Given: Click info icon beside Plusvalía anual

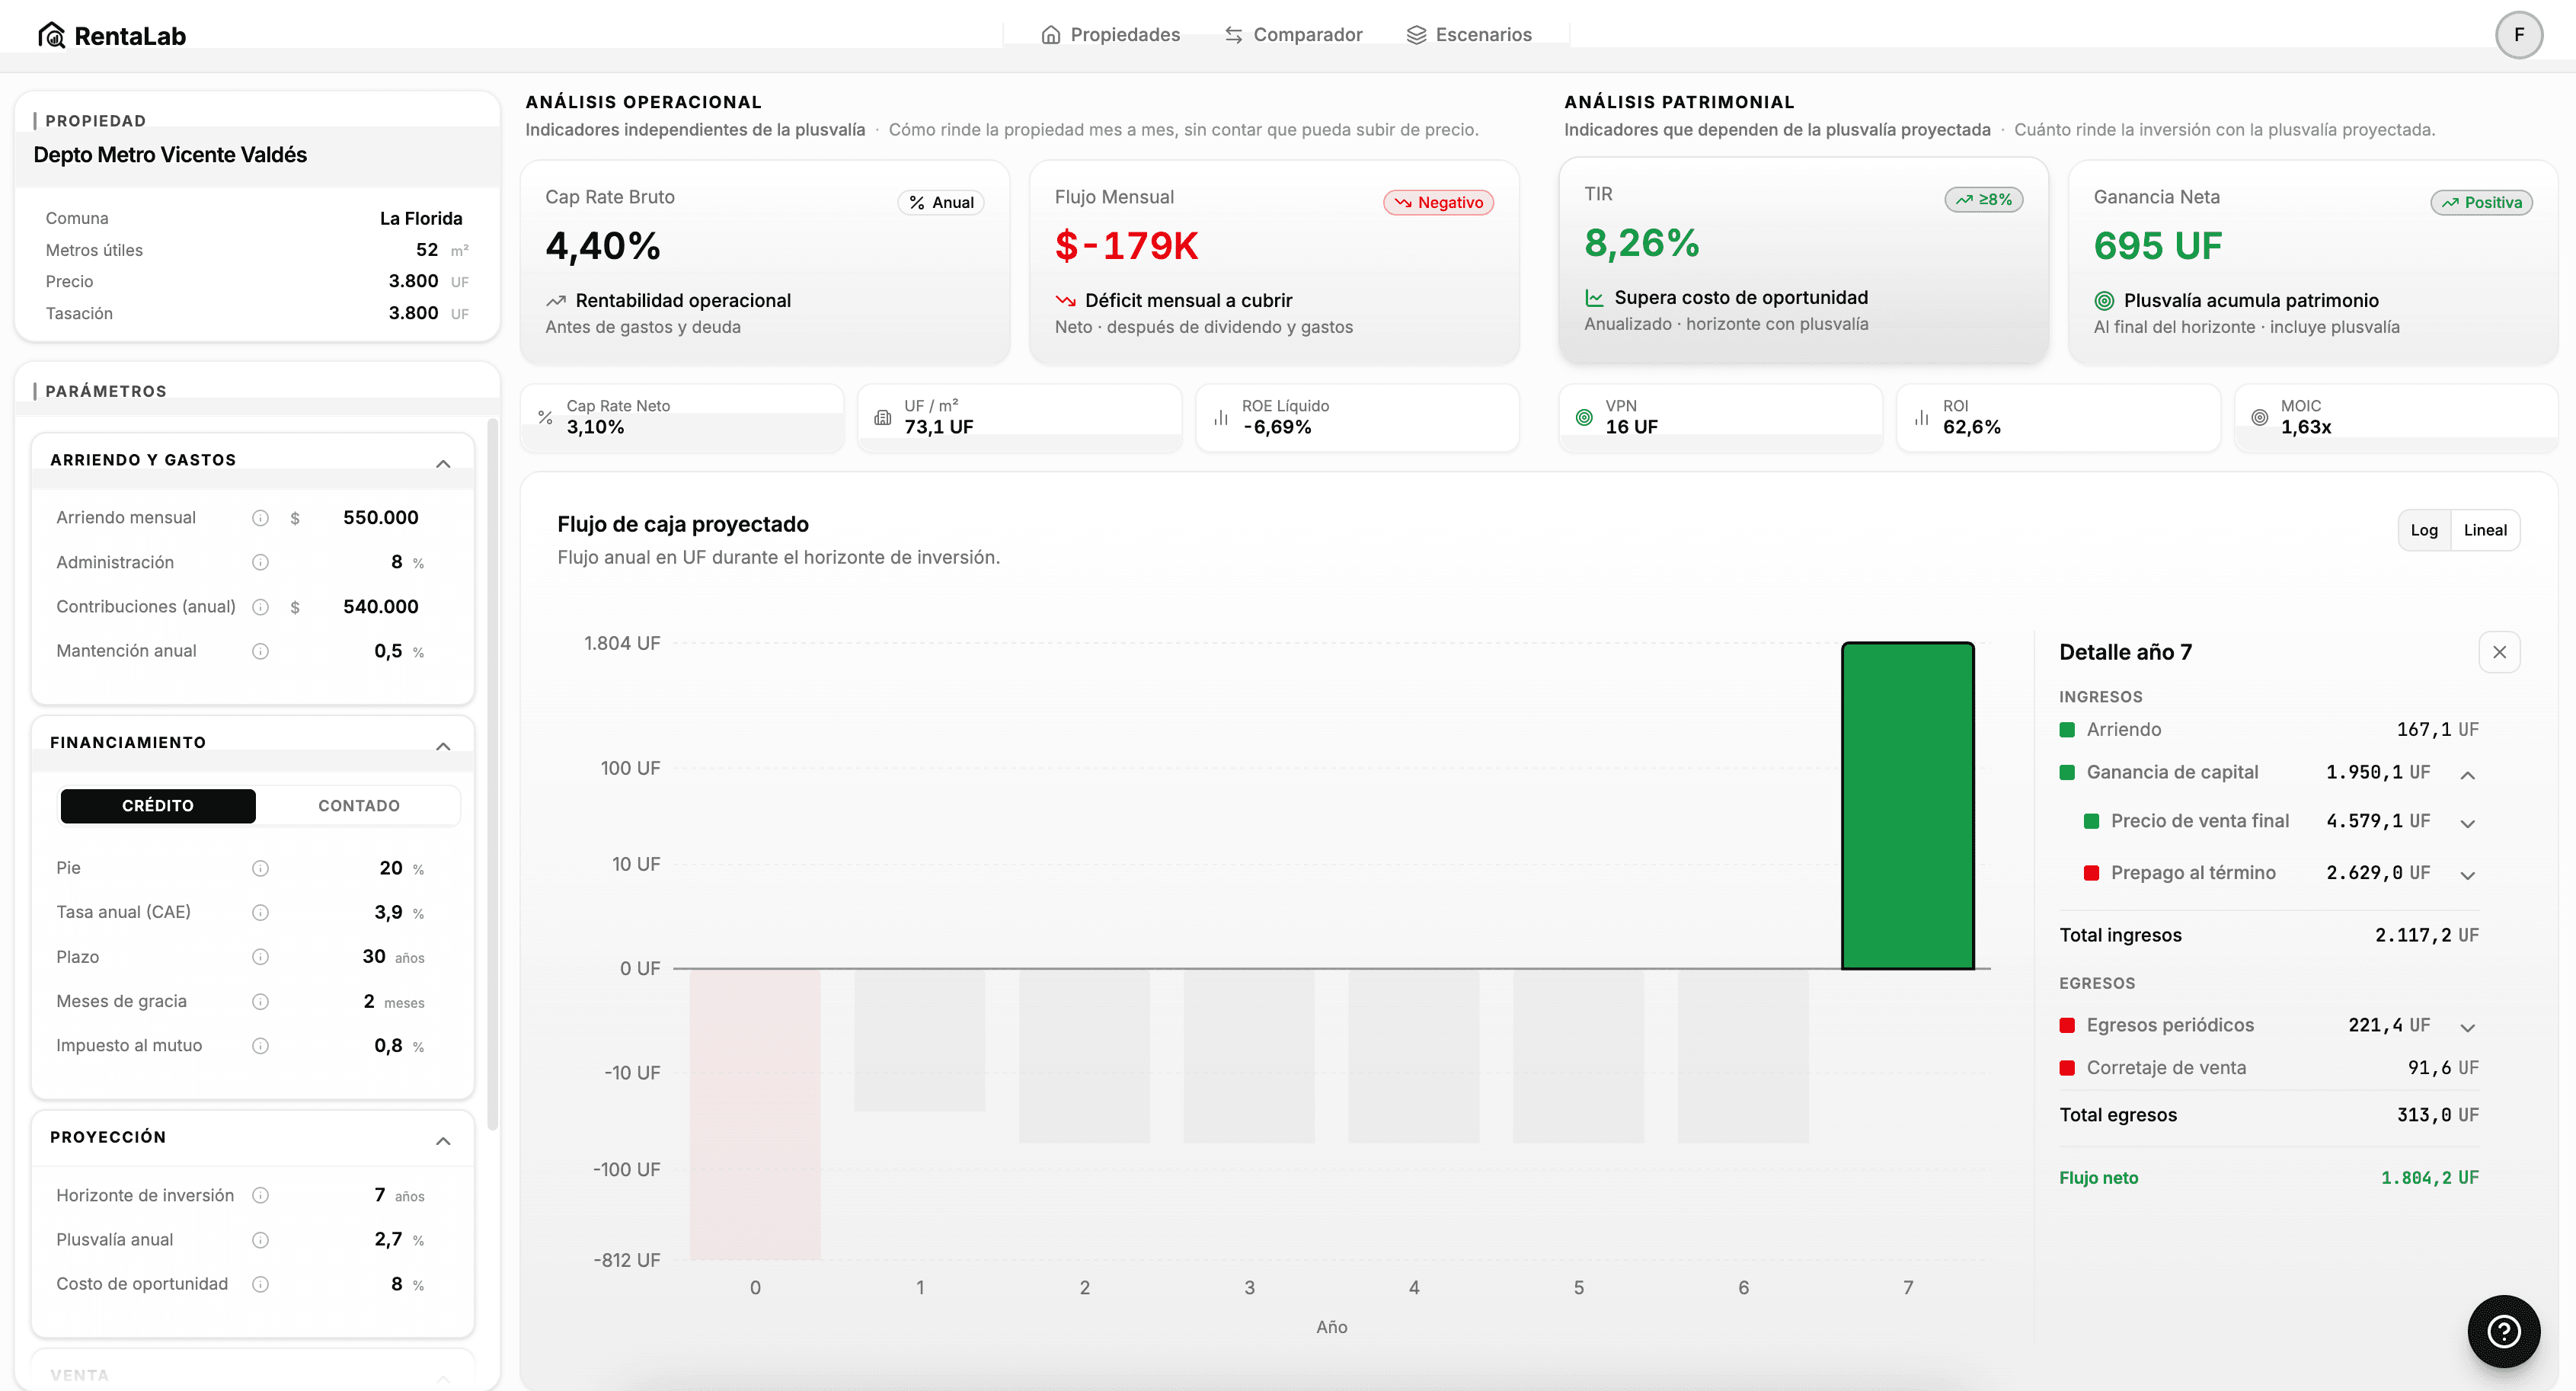Looking at the screenshot, I should (260, 1240).
